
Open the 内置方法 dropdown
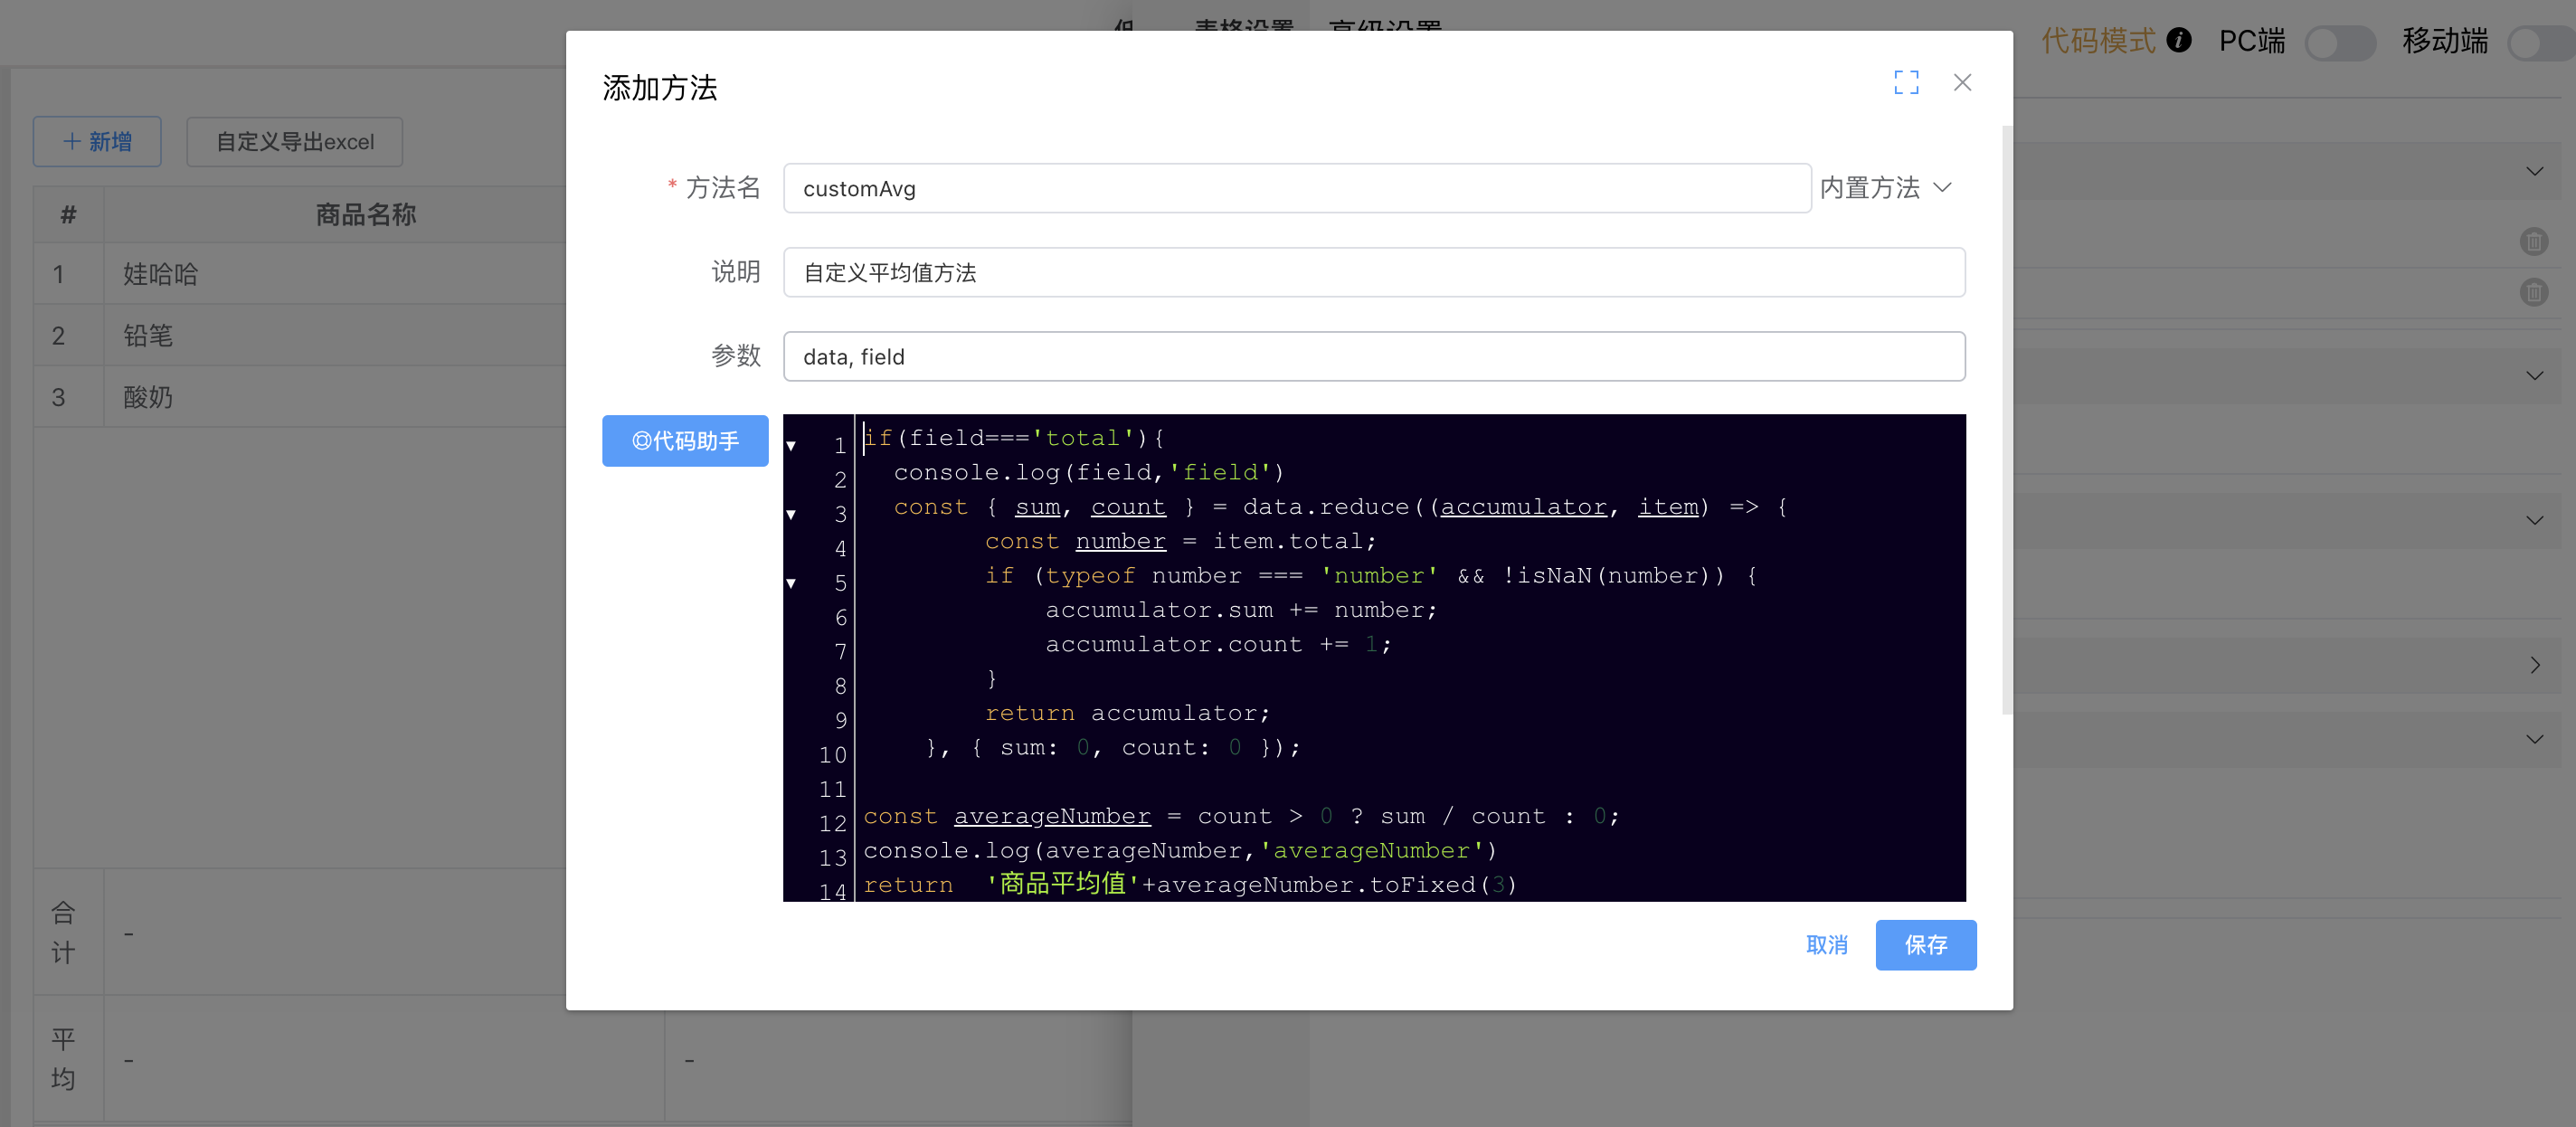pos(1886,188)
